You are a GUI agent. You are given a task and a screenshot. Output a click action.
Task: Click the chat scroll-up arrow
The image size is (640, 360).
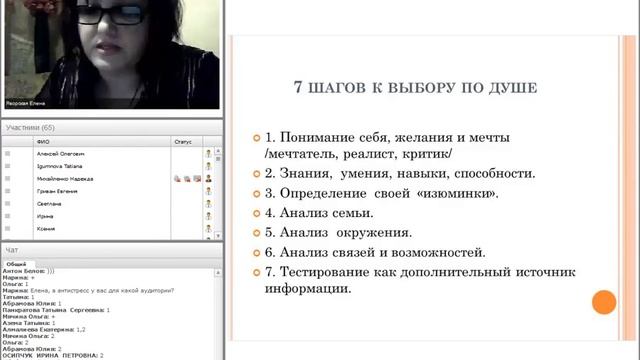tap(218, 272)
